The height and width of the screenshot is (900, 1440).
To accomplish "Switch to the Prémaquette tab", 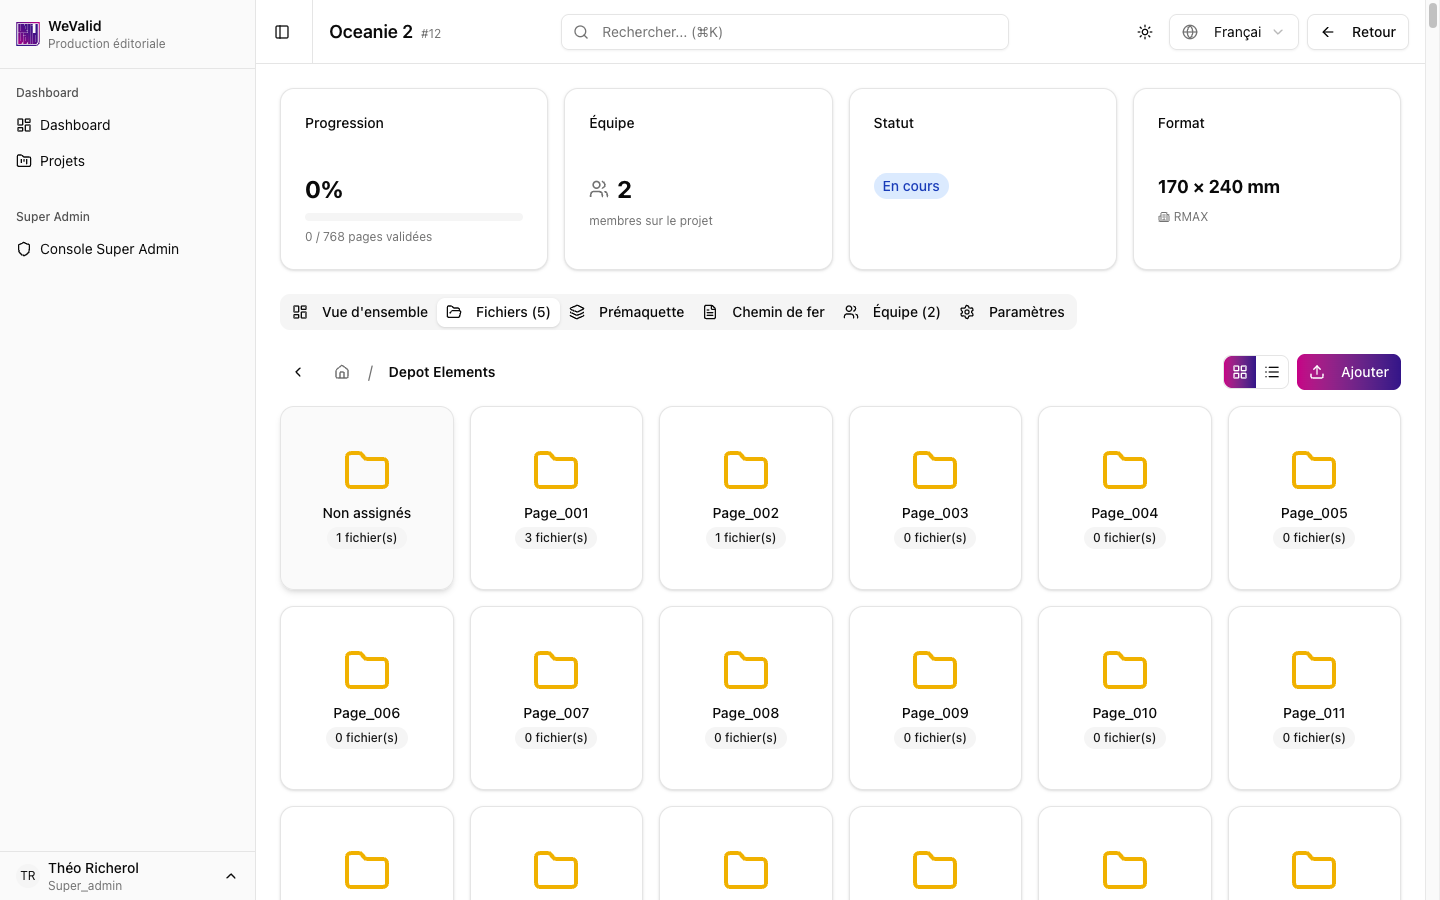I will [x=628, y=311].
